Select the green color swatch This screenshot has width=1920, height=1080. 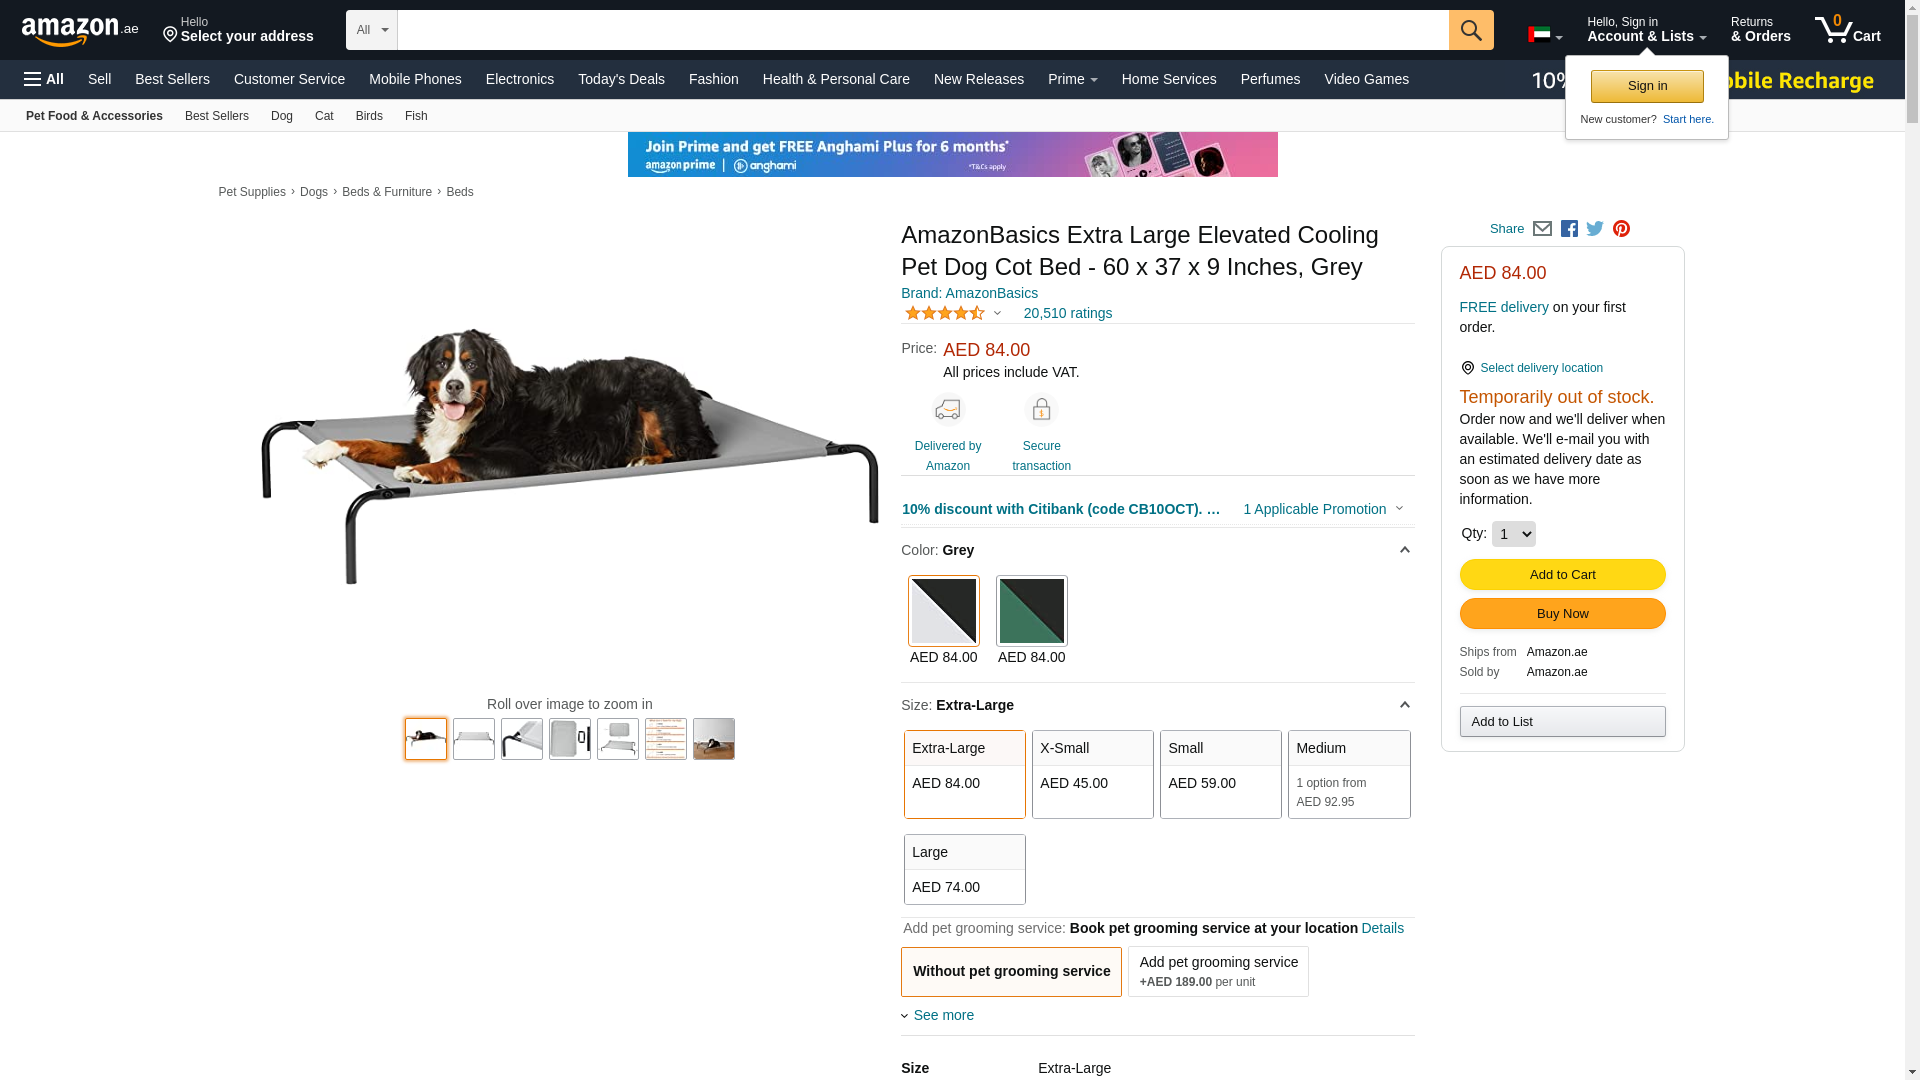(x=1031, y=611)
